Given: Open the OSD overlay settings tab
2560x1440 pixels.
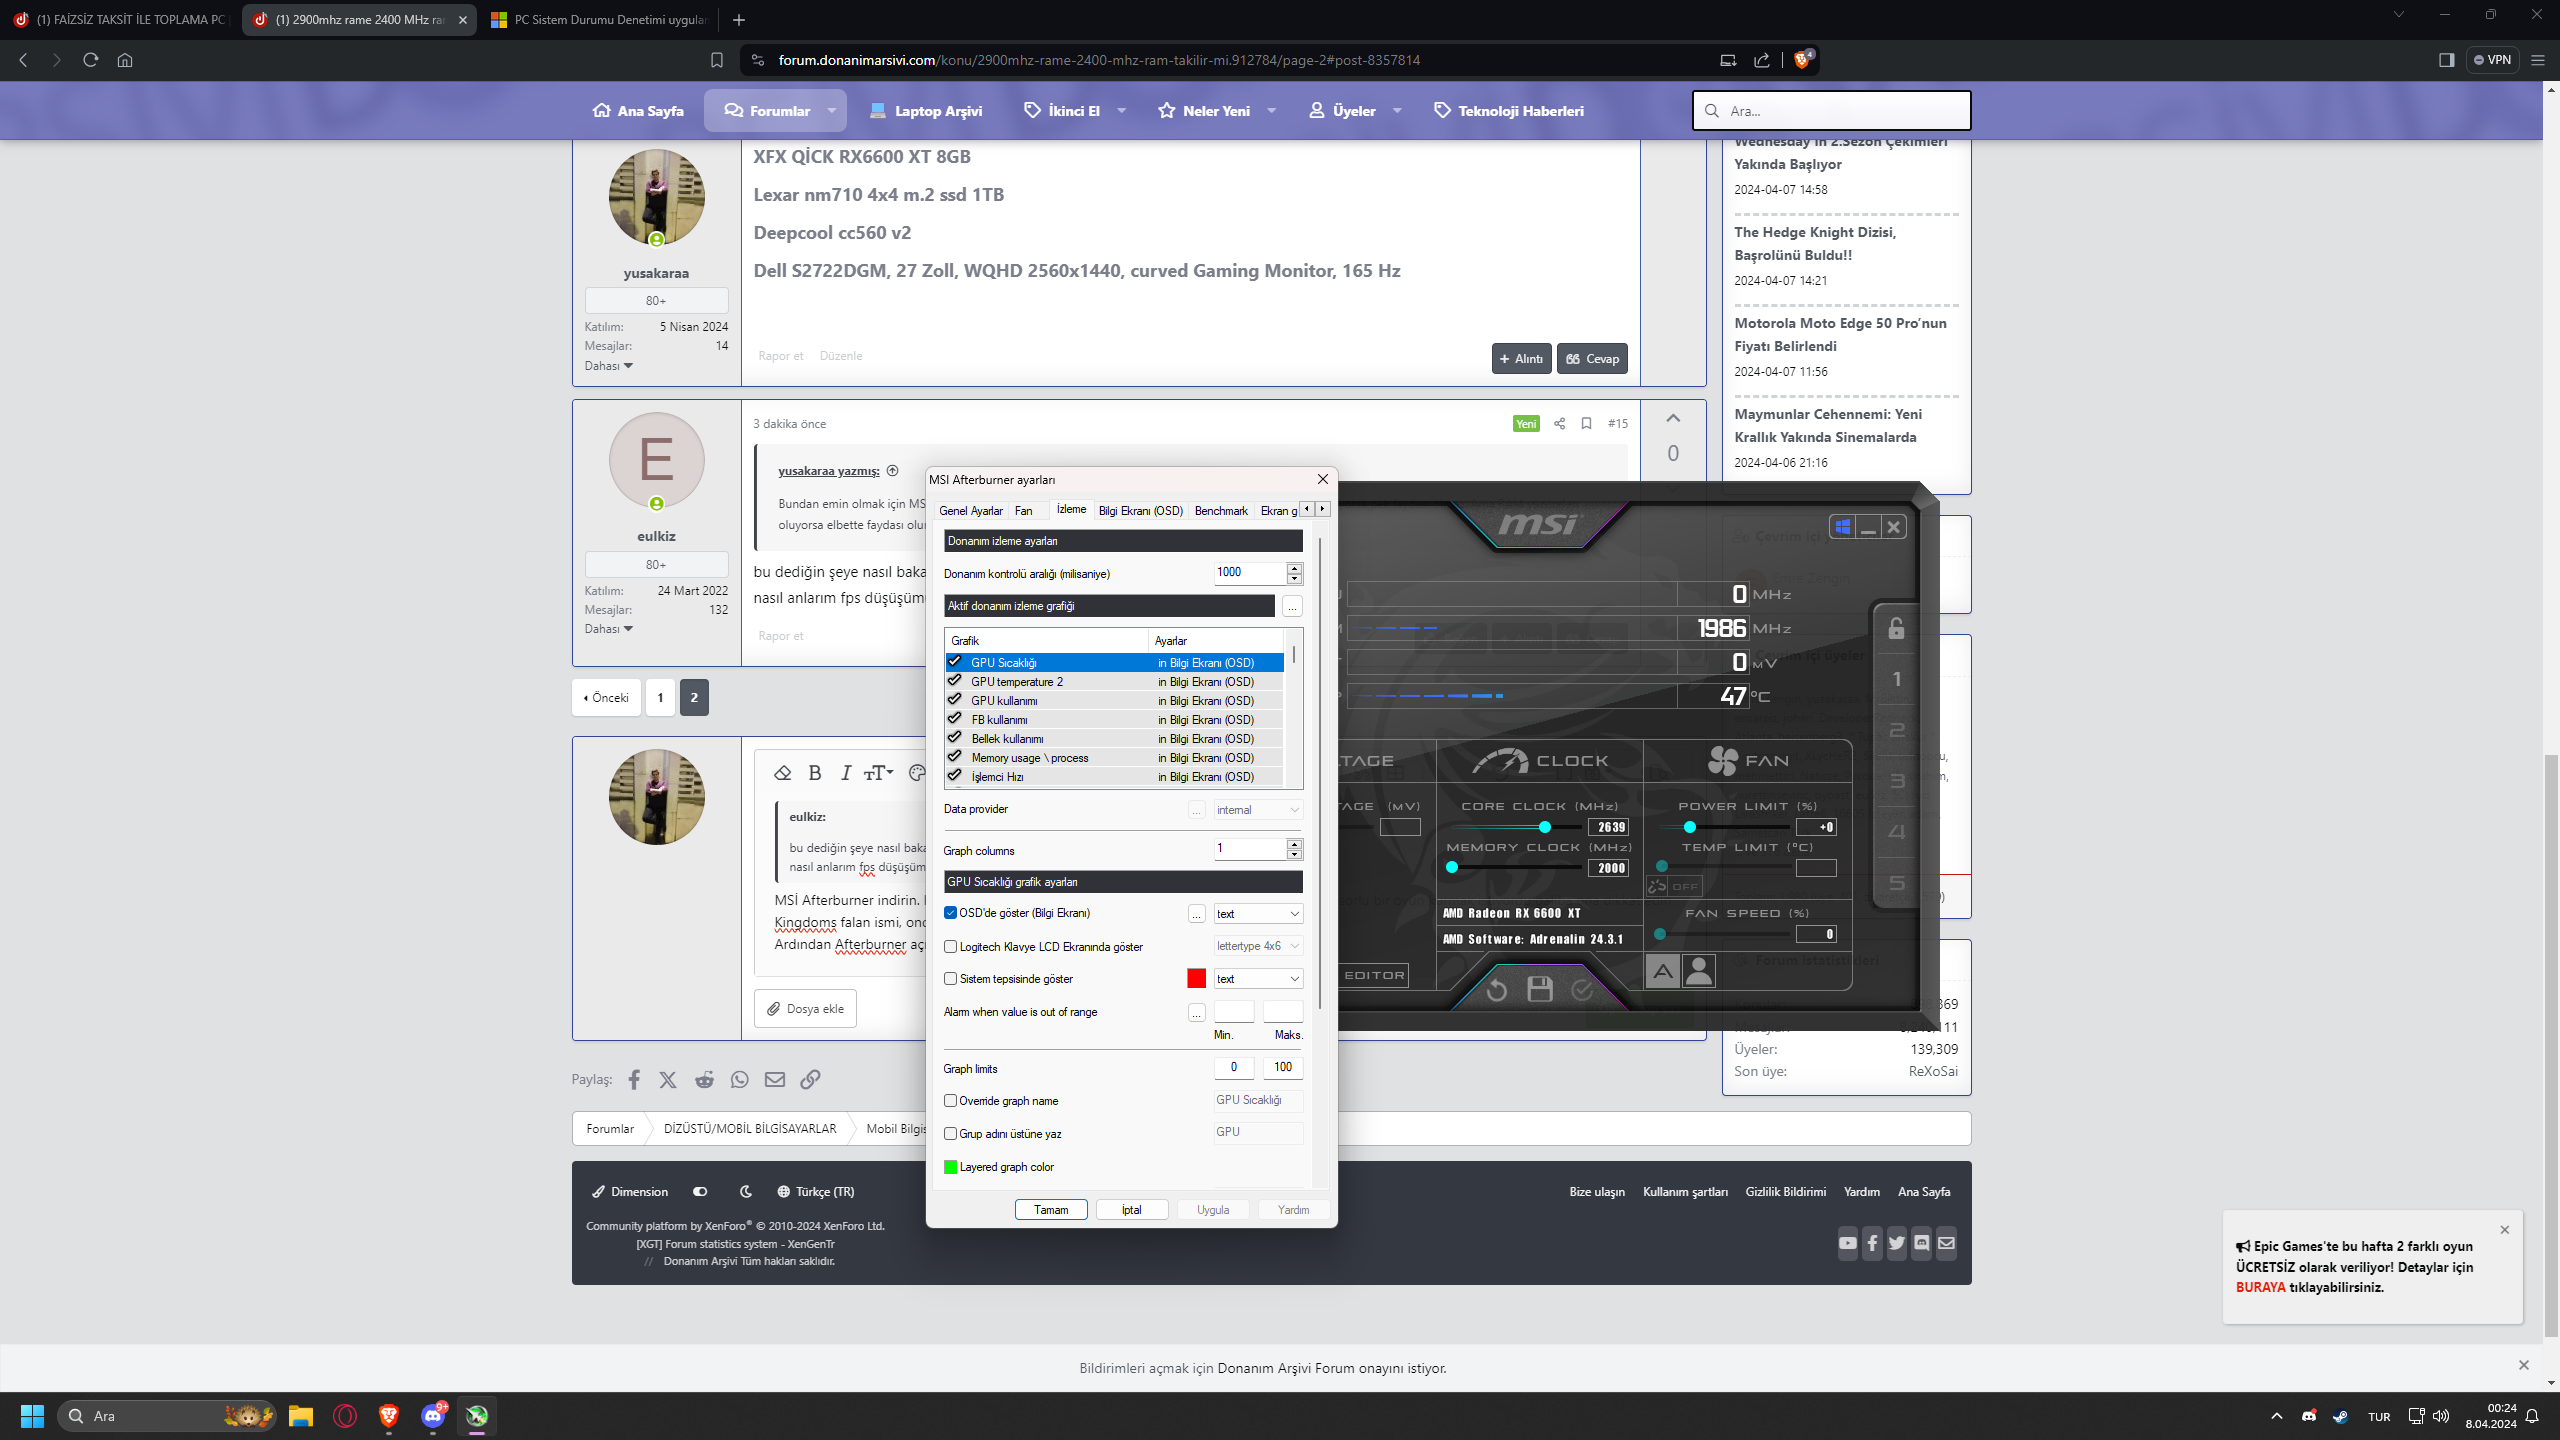Looking at the screenshot, I should click(1141, 510).
